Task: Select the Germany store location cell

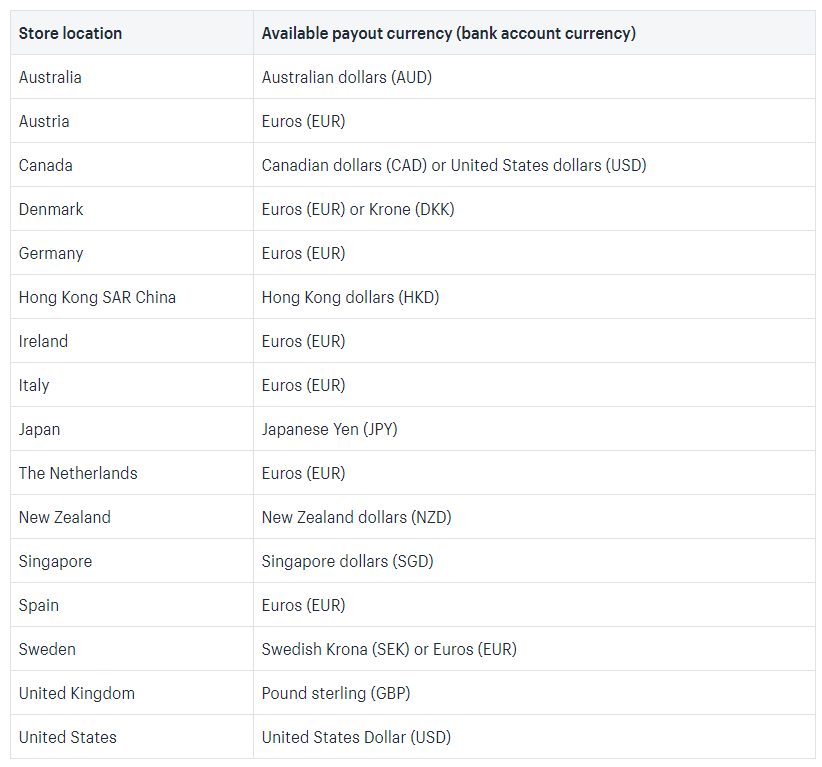Action: tap(51, 253)
